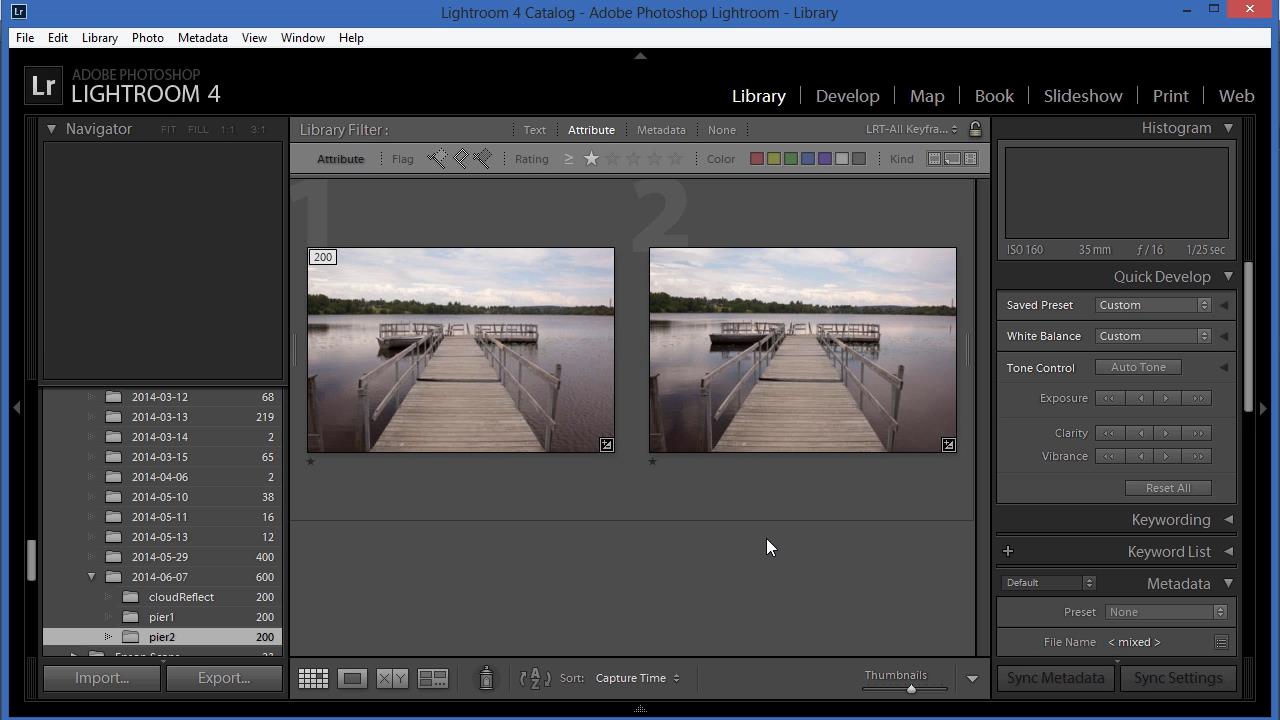Filter by red color label
The image size is (1280, 720).
[757, 158]
